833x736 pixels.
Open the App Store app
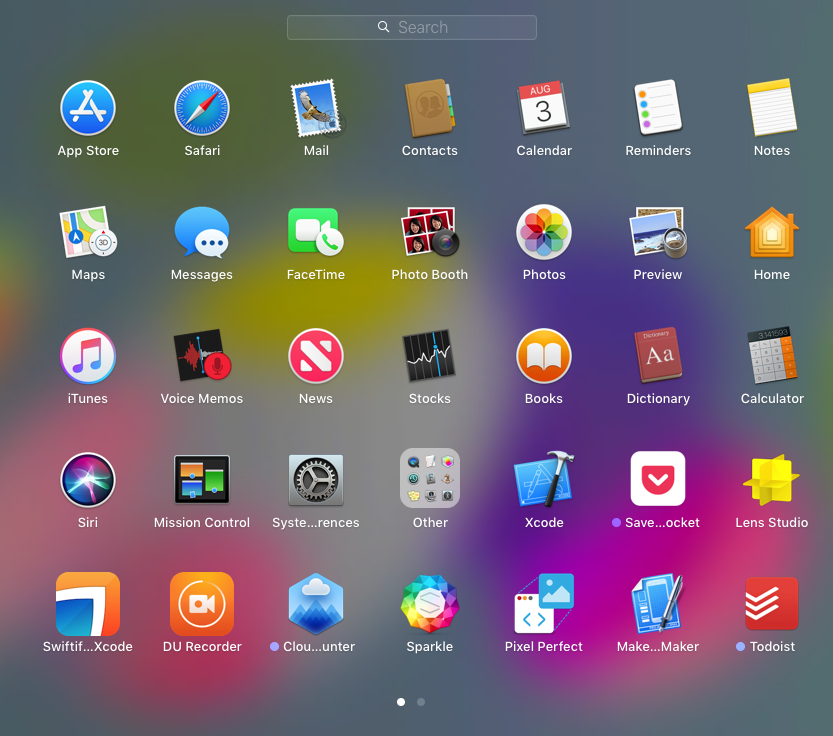[x=88, y=108]
